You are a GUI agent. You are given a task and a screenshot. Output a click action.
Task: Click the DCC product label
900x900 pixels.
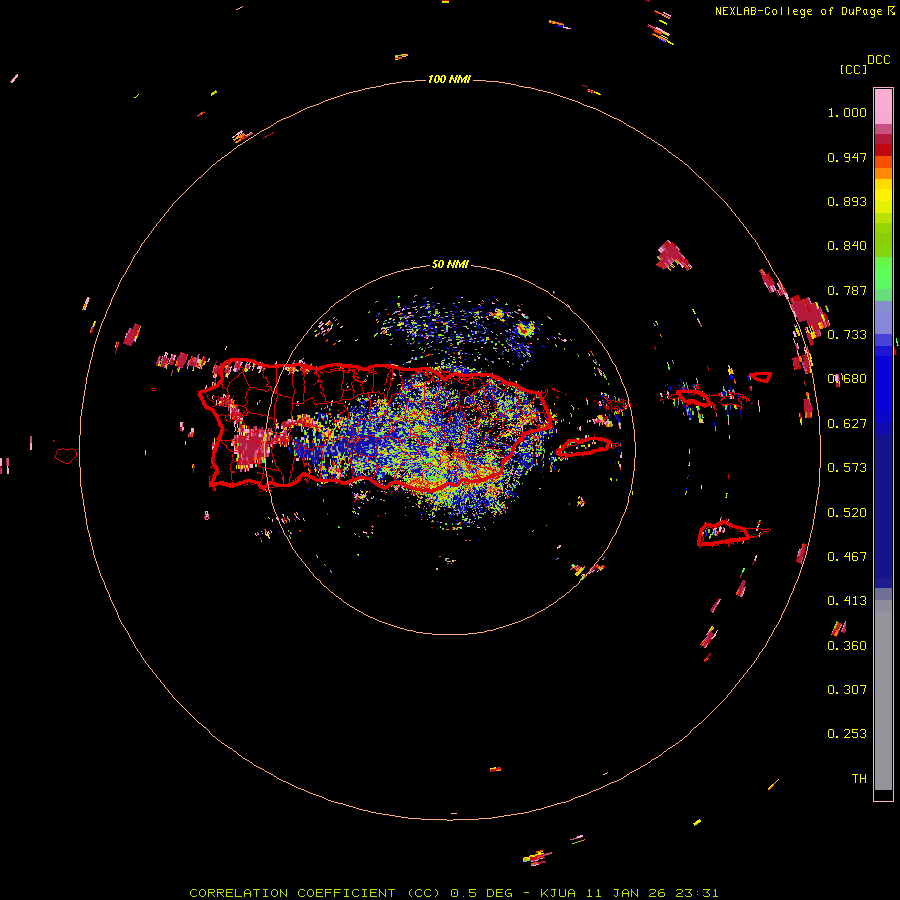click(x=879, y=60)
